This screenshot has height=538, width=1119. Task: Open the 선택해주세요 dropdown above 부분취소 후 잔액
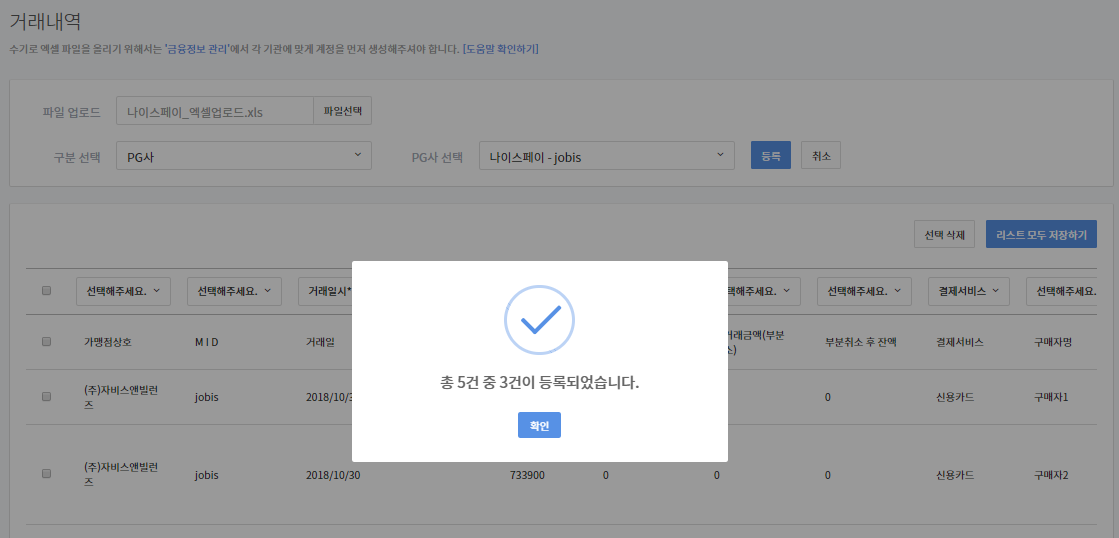[864, 291]
